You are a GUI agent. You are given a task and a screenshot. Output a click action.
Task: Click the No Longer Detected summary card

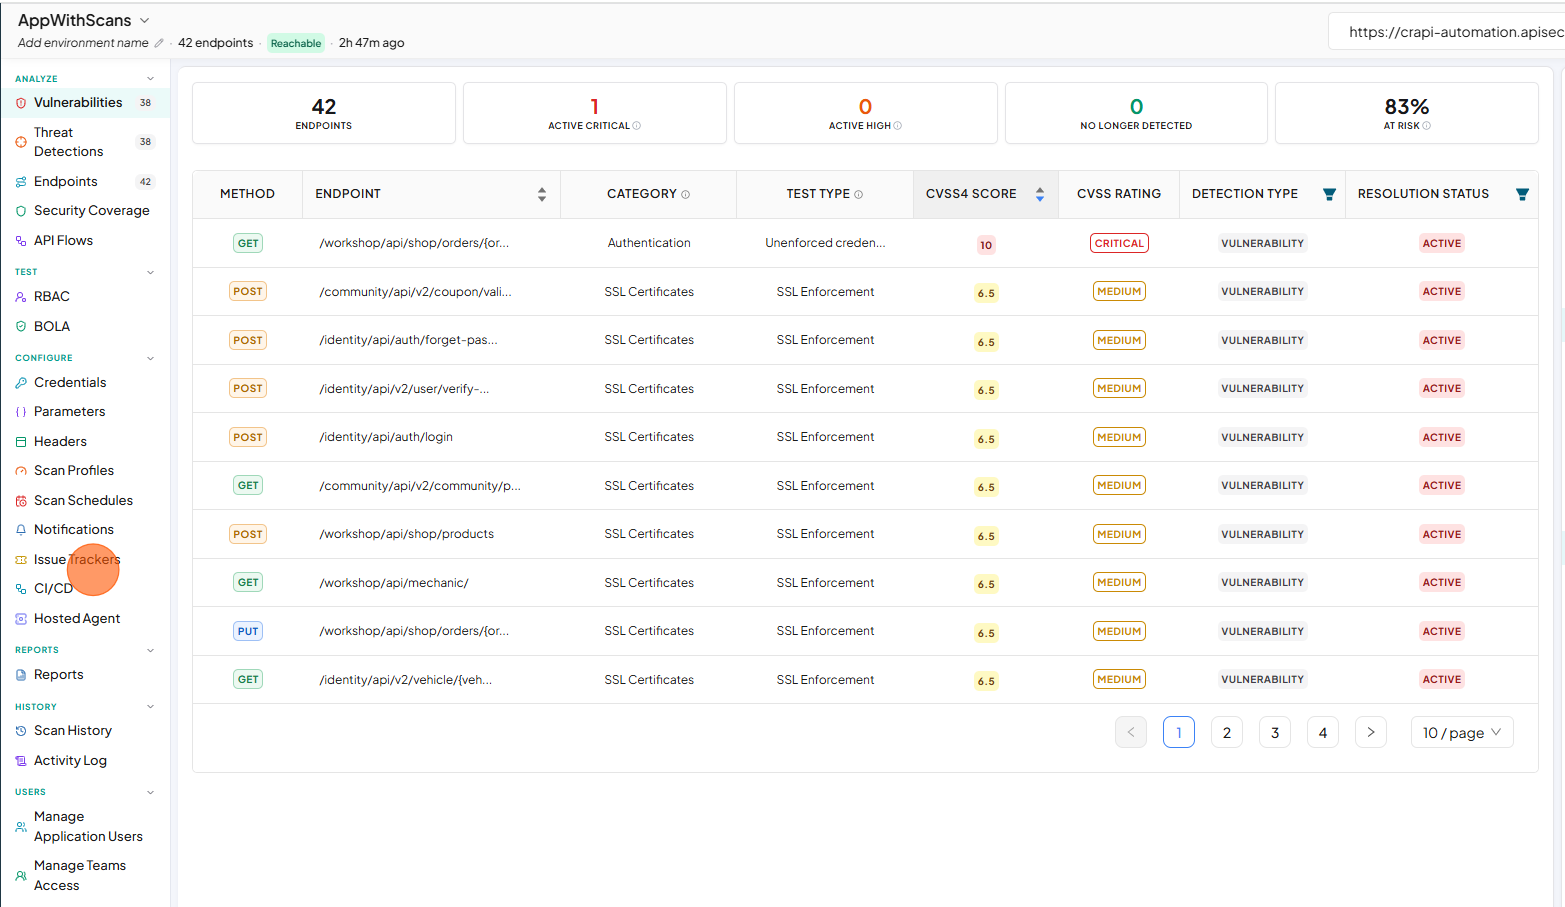point(1136,113)
